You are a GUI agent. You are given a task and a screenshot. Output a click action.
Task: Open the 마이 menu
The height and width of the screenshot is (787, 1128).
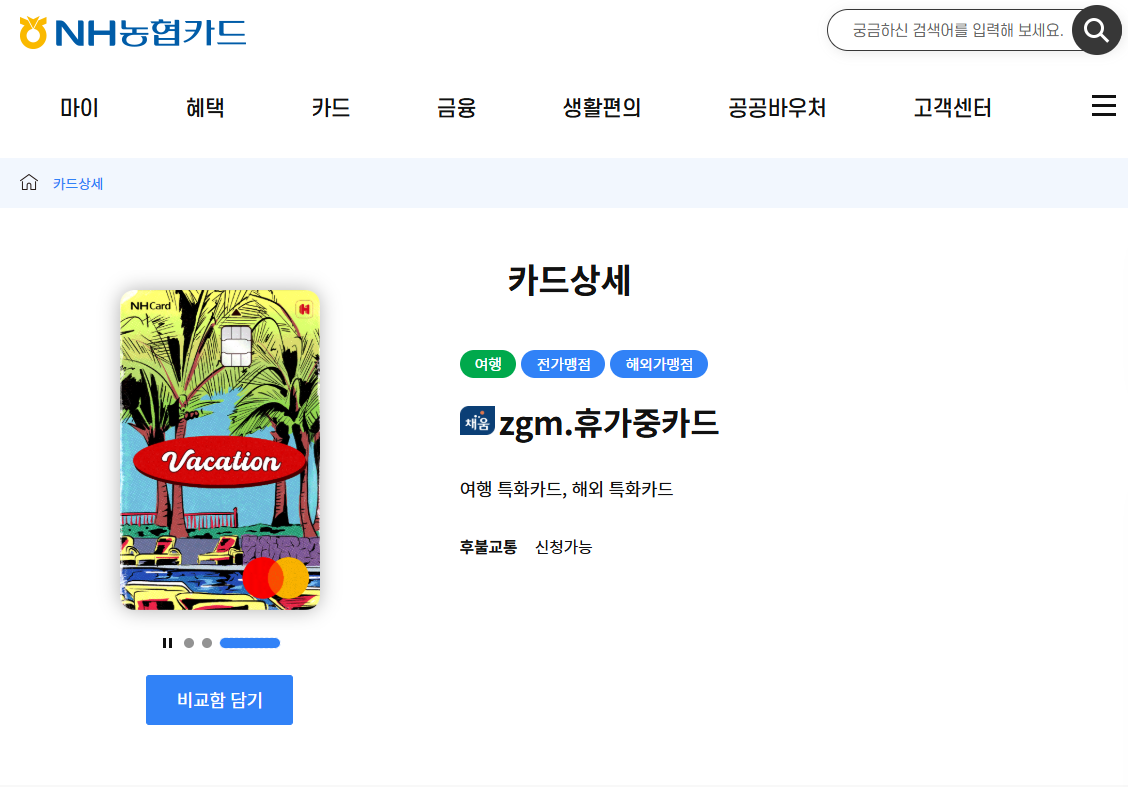(x=79, y=108)
